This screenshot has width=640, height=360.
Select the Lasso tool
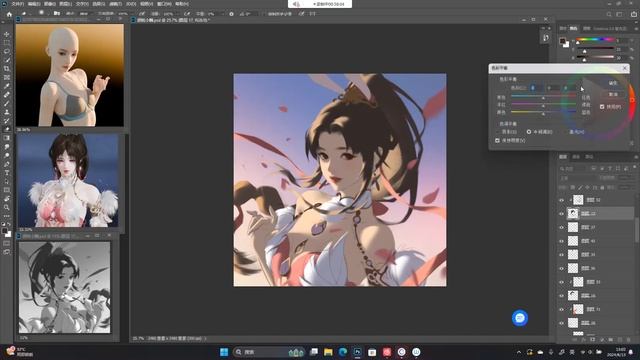pos(7,51)
